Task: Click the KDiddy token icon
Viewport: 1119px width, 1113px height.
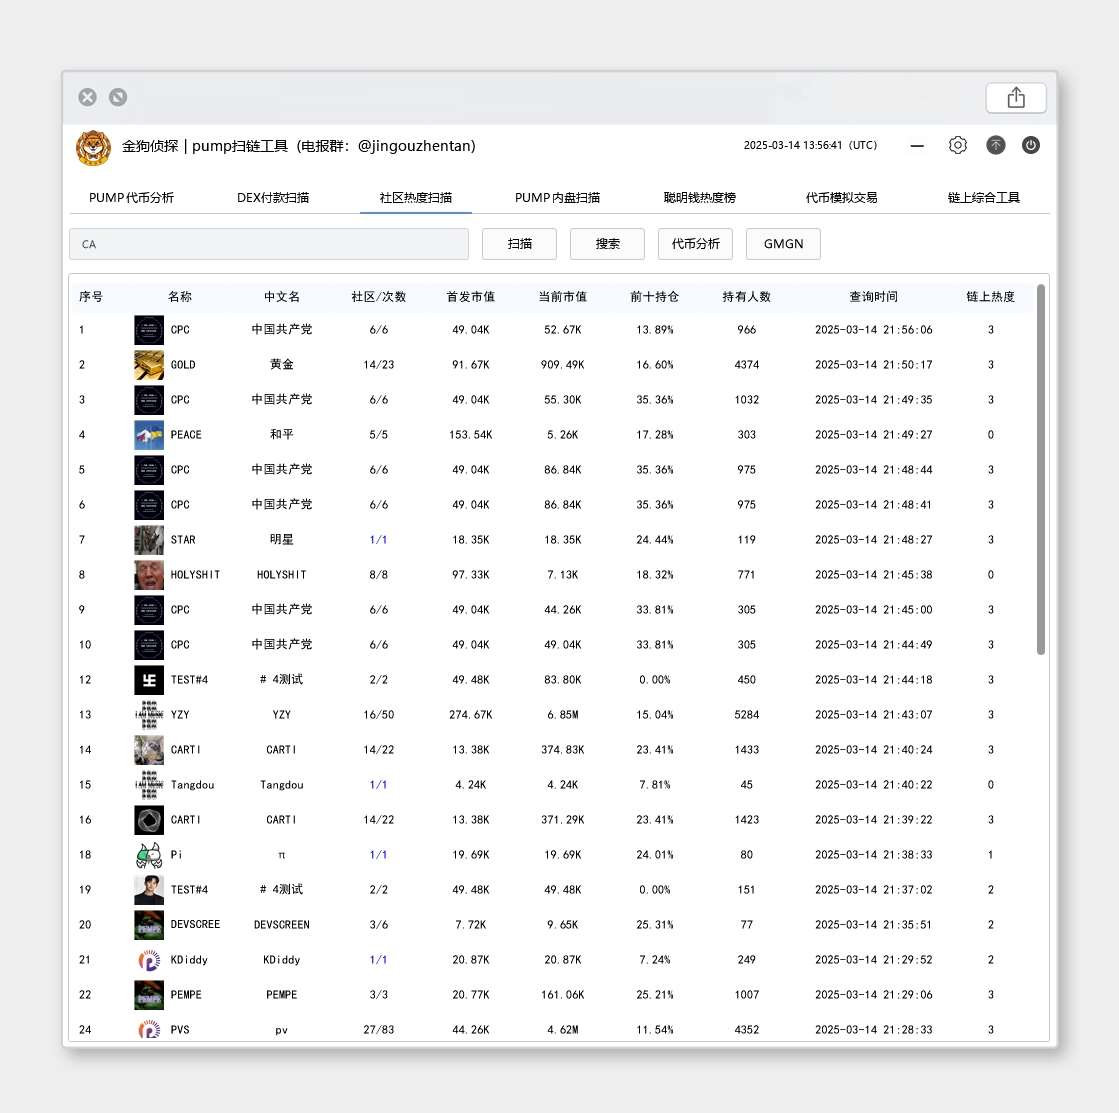Action: [x=149, y=960]
